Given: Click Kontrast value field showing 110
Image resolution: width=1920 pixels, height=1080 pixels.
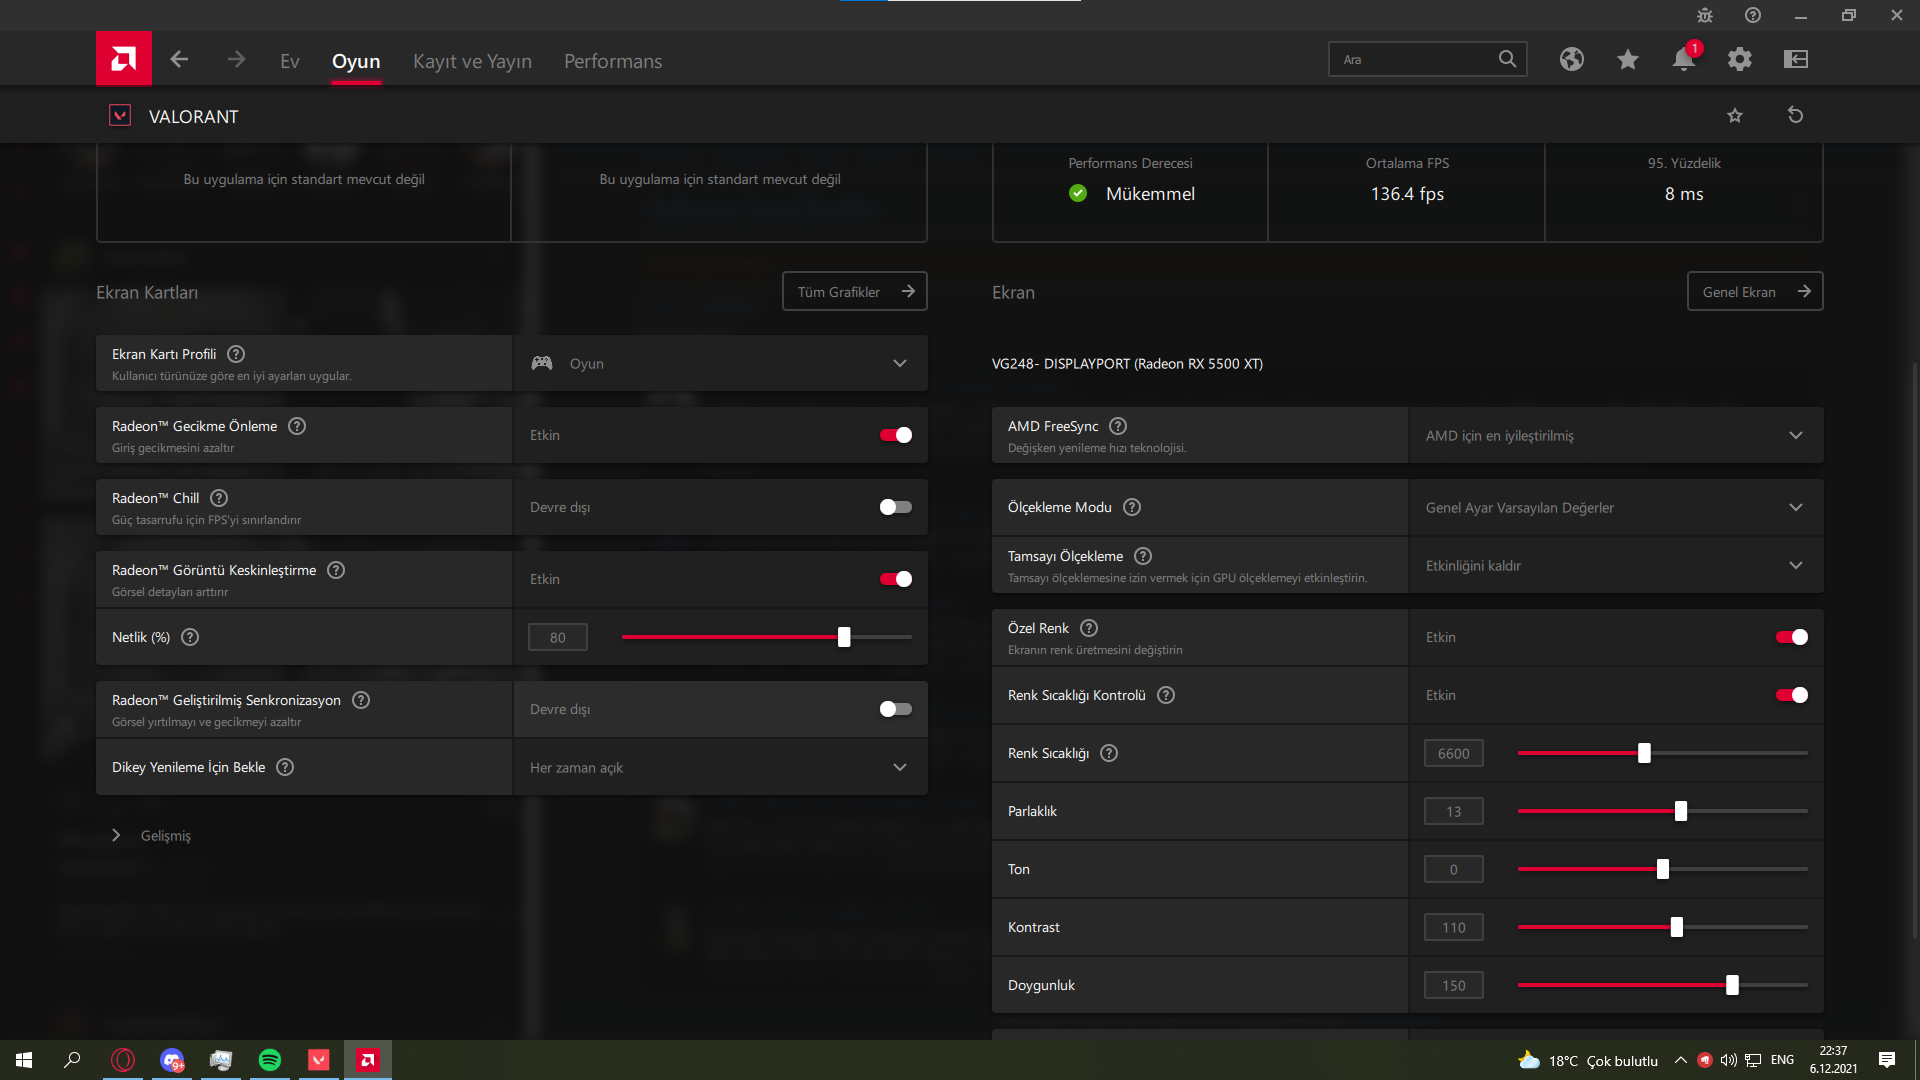Looking at the screenshot, I should [x=1453, y=927].
